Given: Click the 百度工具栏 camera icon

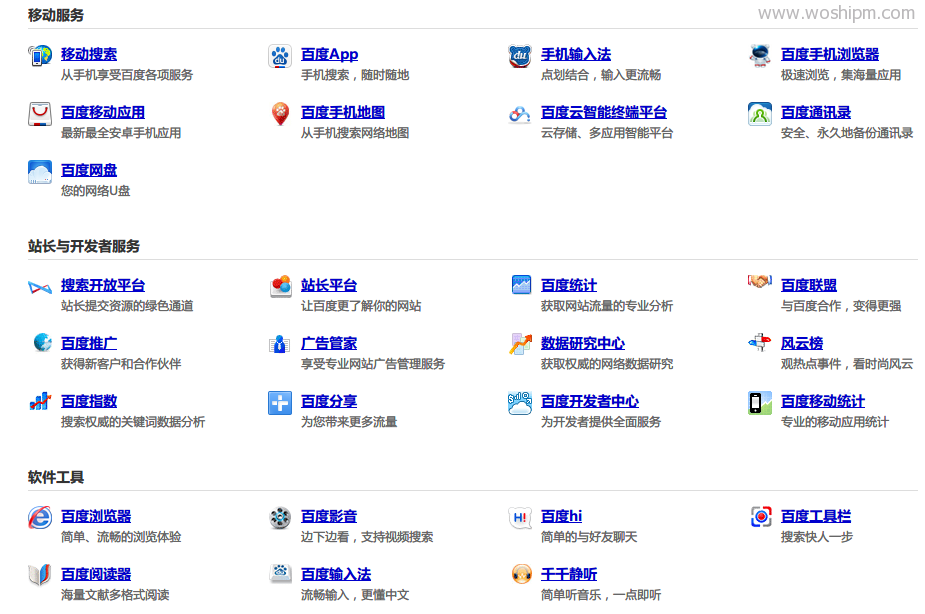Looking at the screenshot, I should pos(761,517).
